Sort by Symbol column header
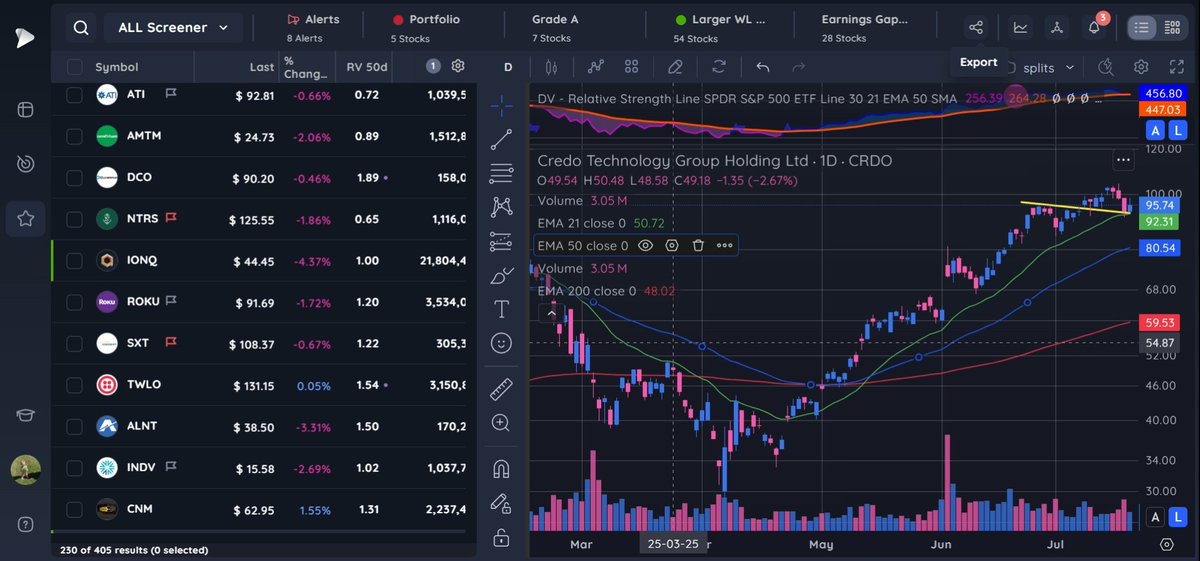The width and height of the screenshot is (1200, 561). [117, 67]
